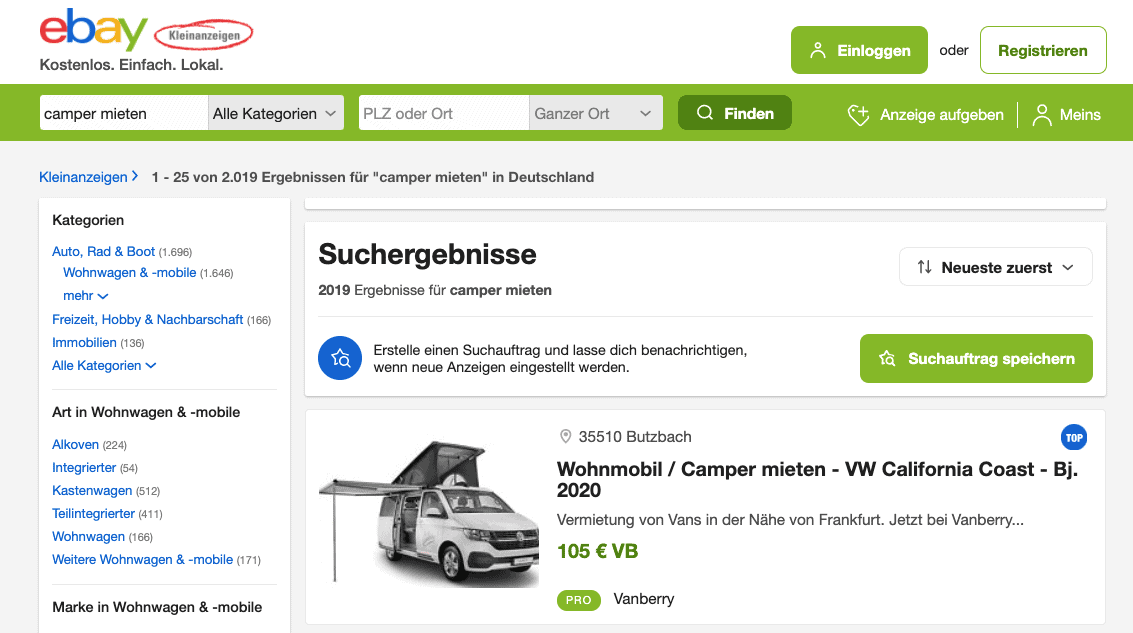Filter by Alkoven type
Image resolution: width=1133 pixels, height=633 pixels.
pos(75,444)
